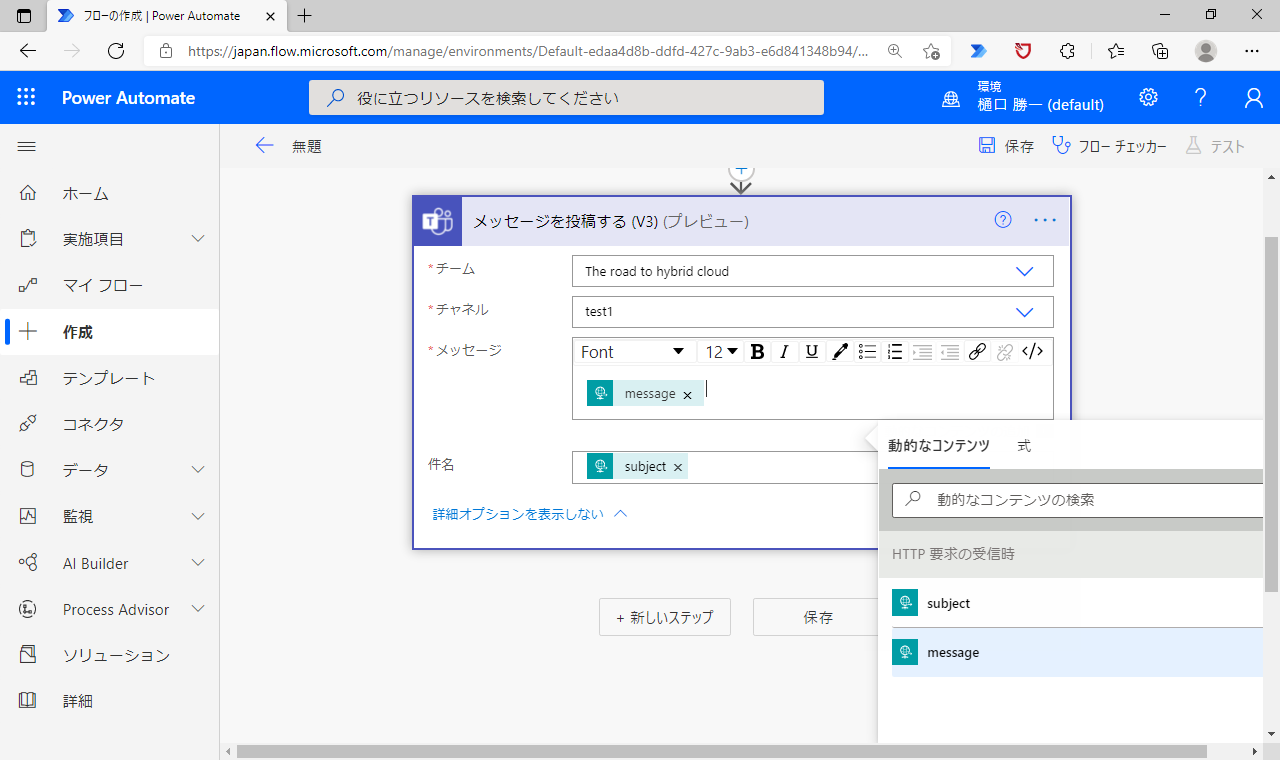Open 実施項目 in the sidebar
This screenshot has height=760, width=1280.
pyautogui.click(x=93, y=239)
